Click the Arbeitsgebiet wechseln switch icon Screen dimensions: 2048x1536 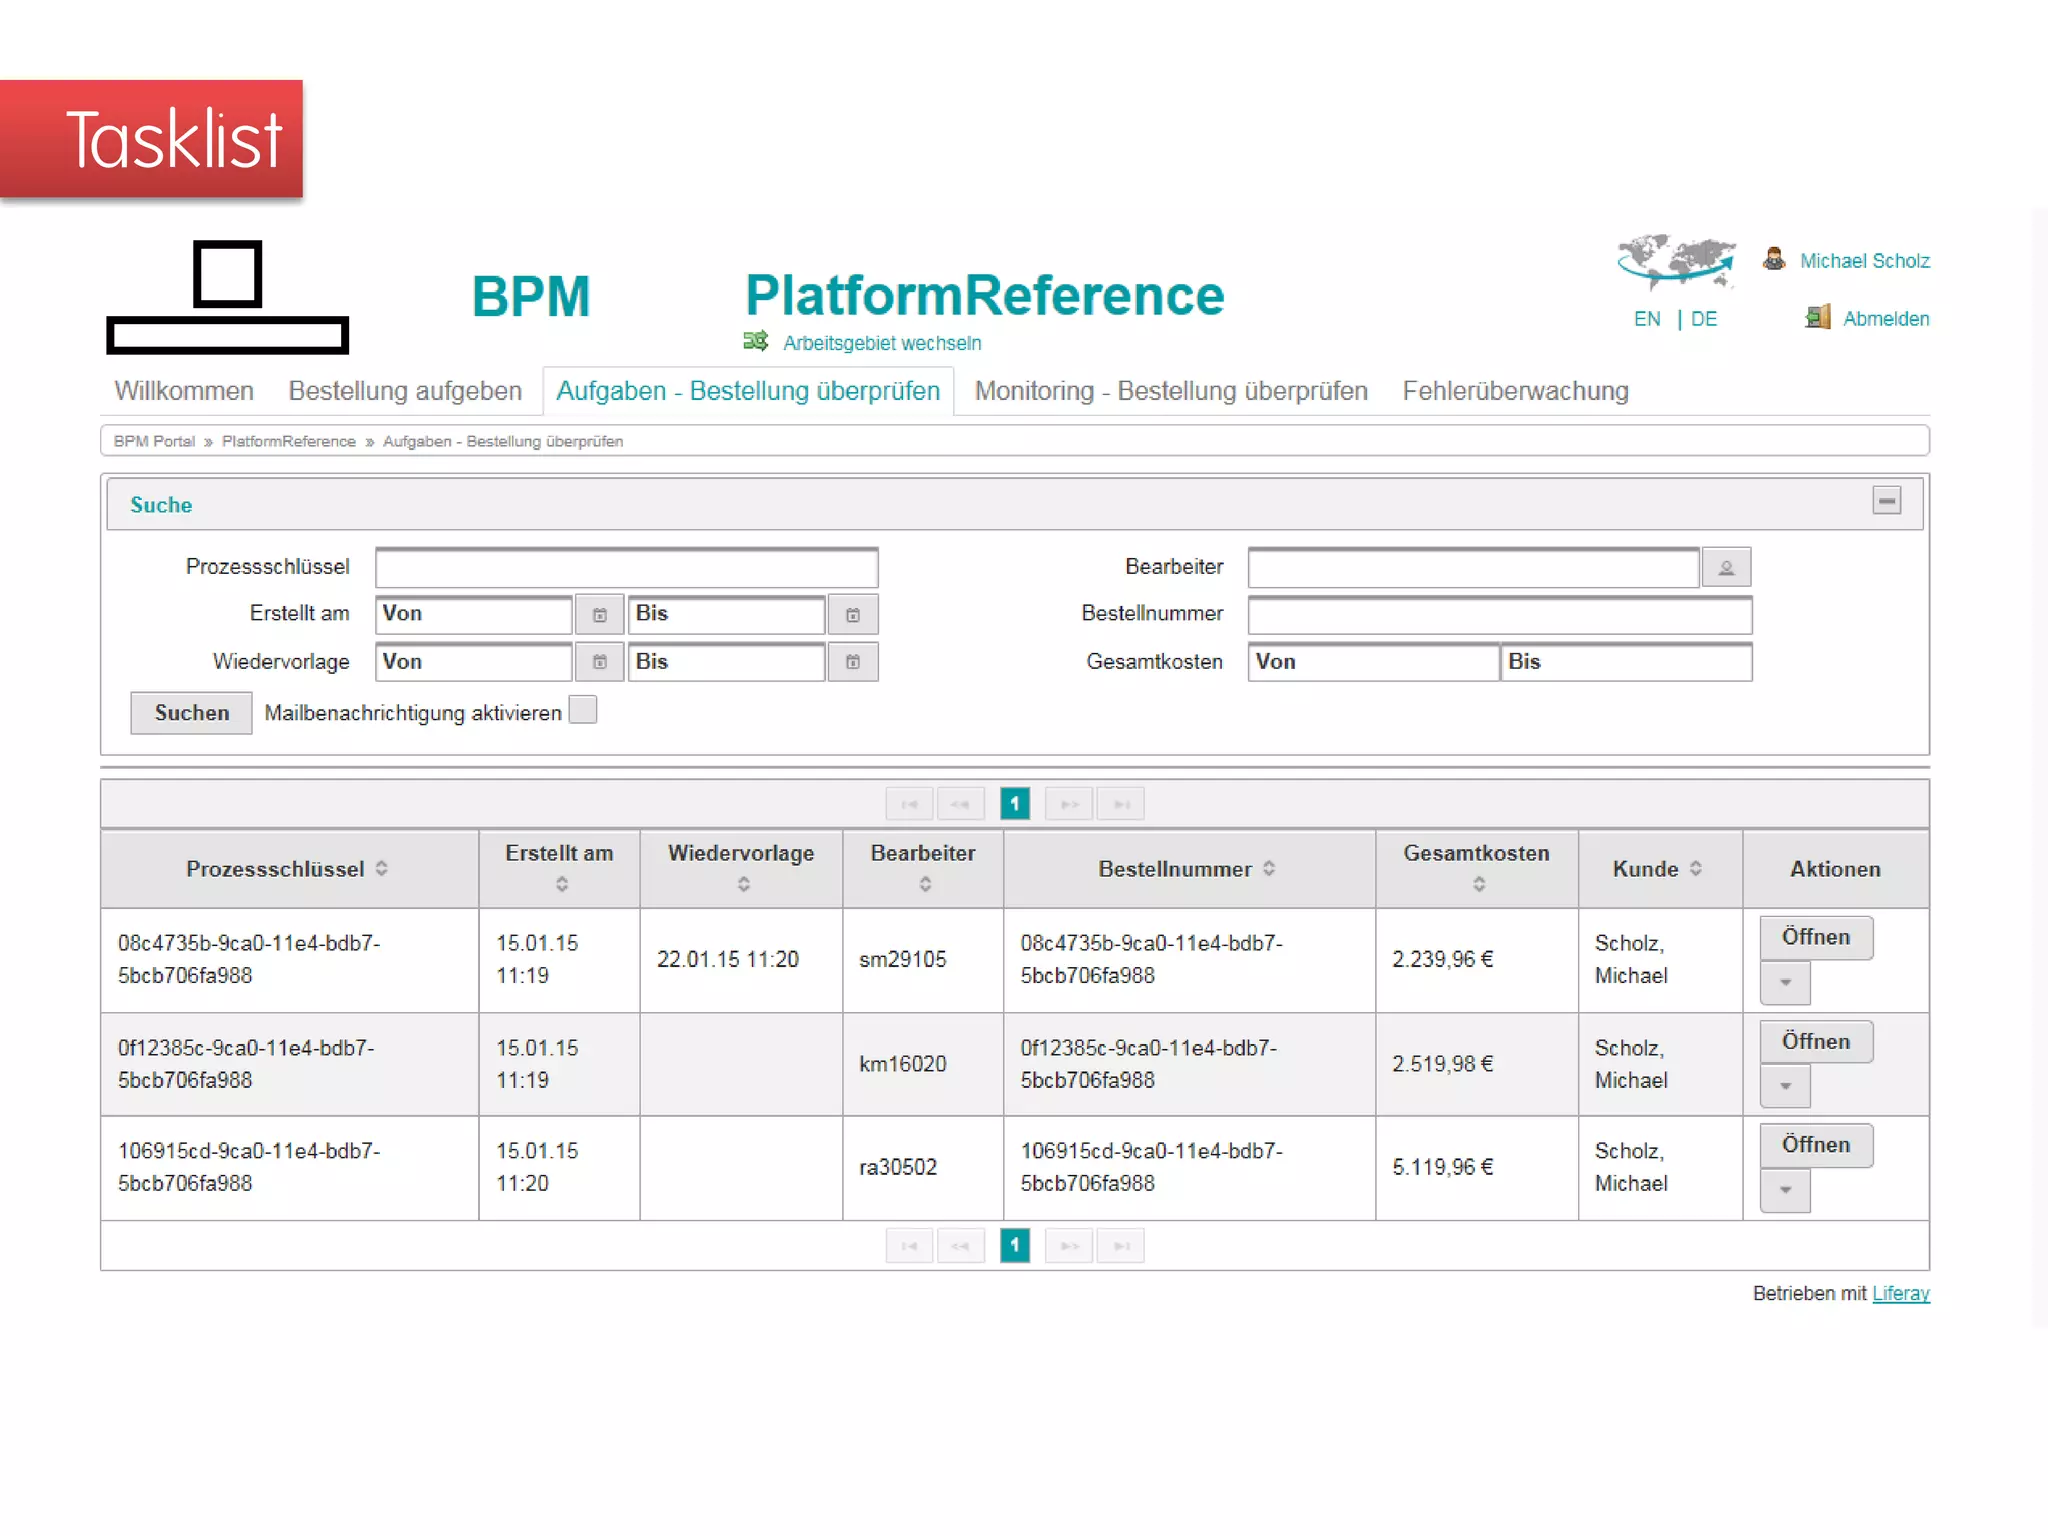755,342
